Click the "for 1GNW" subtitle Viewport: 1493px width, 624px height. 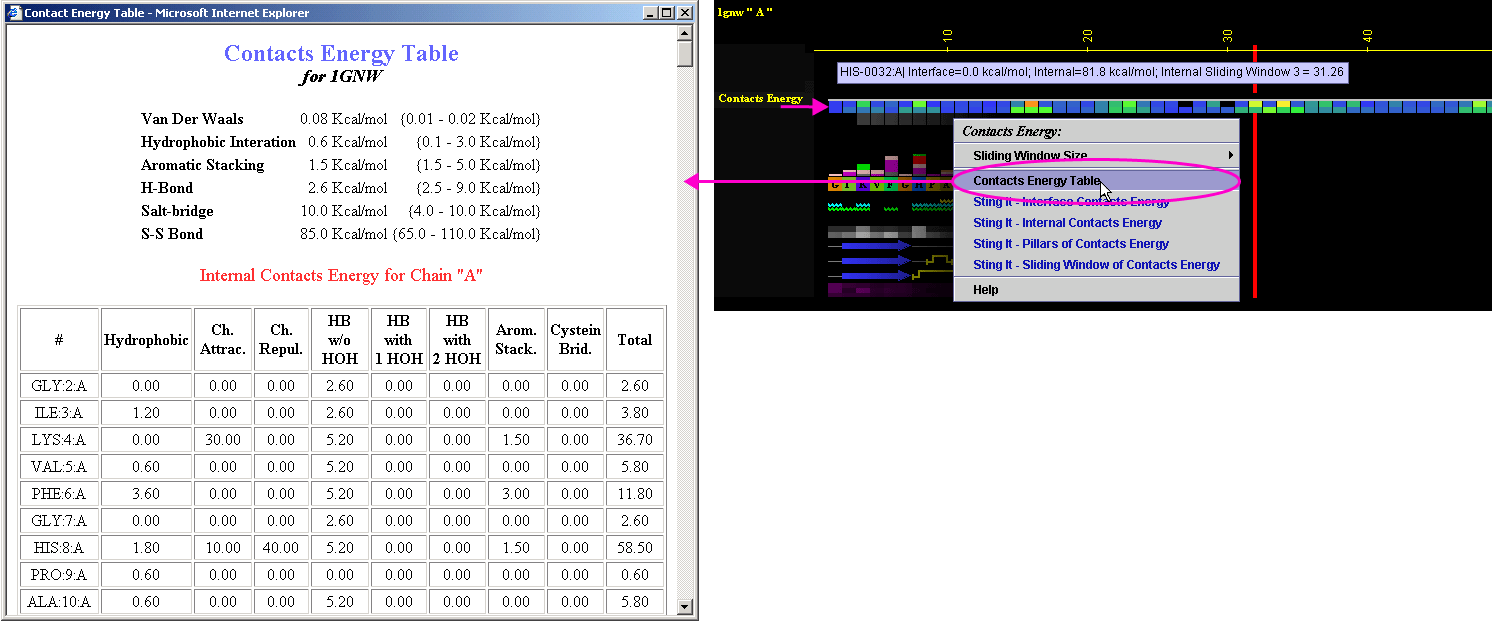(x=341, y=77)
